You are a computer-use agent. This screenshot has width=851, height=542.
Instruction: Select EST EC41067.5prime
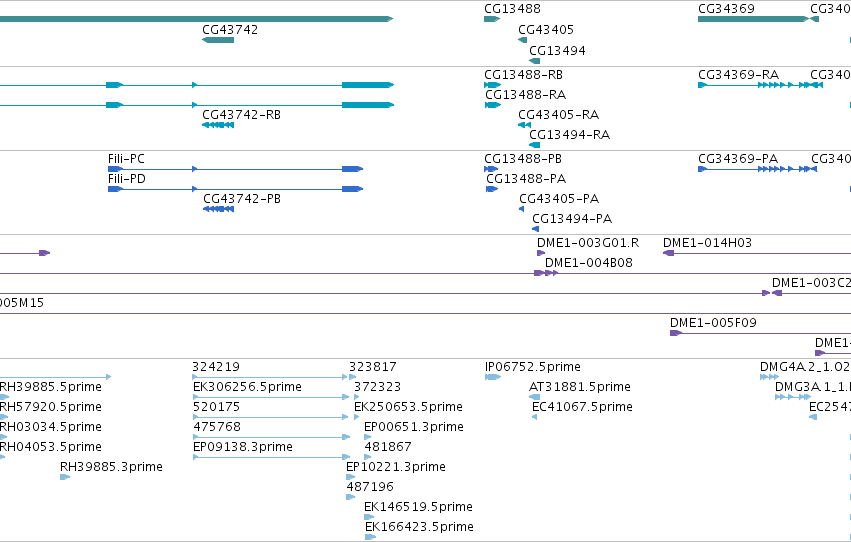(535, 417)
